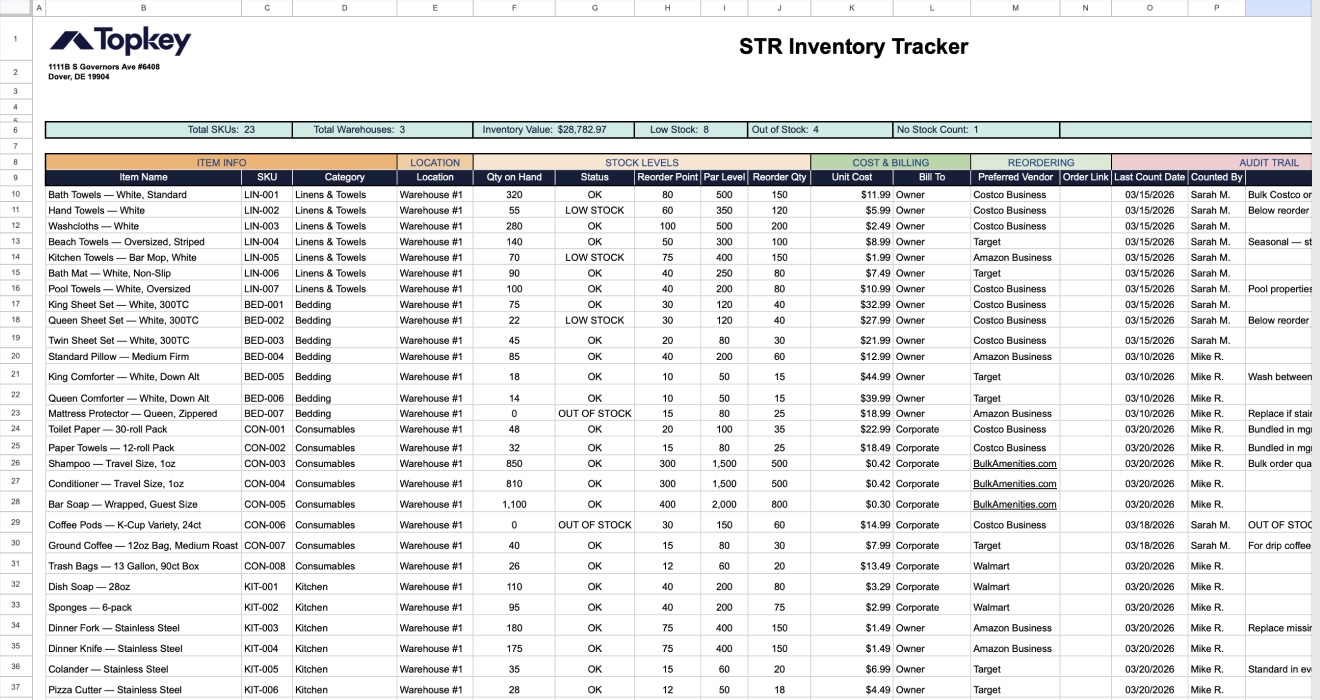1320x700 pixels.
Task: Click the 'Out of Stock: 4' cell
Action: [x=820, y=130]
